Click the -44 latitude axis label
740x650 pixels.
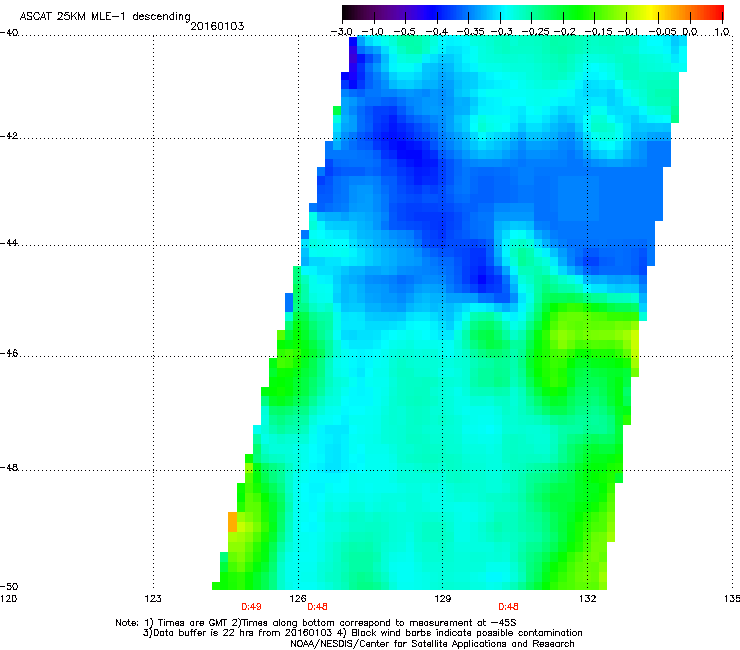(8, 243)
